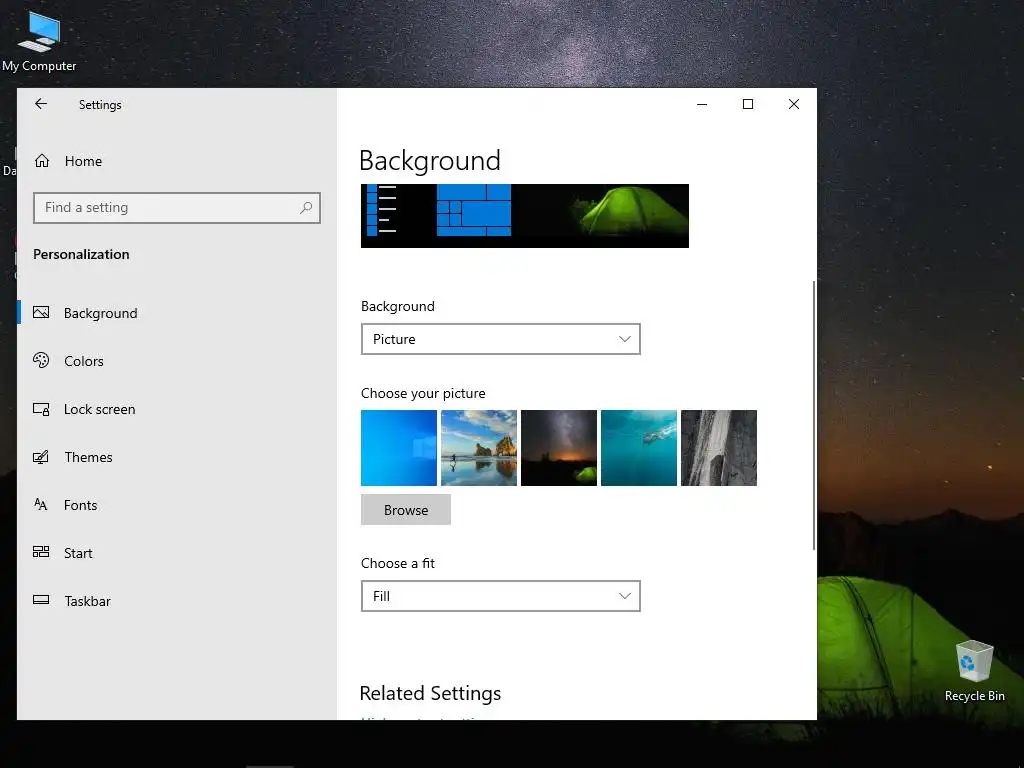Image resolution: width=1024 pixels, height=768 pixels.
Task: Click the Colors palette icon
Action: coord(41,360)
